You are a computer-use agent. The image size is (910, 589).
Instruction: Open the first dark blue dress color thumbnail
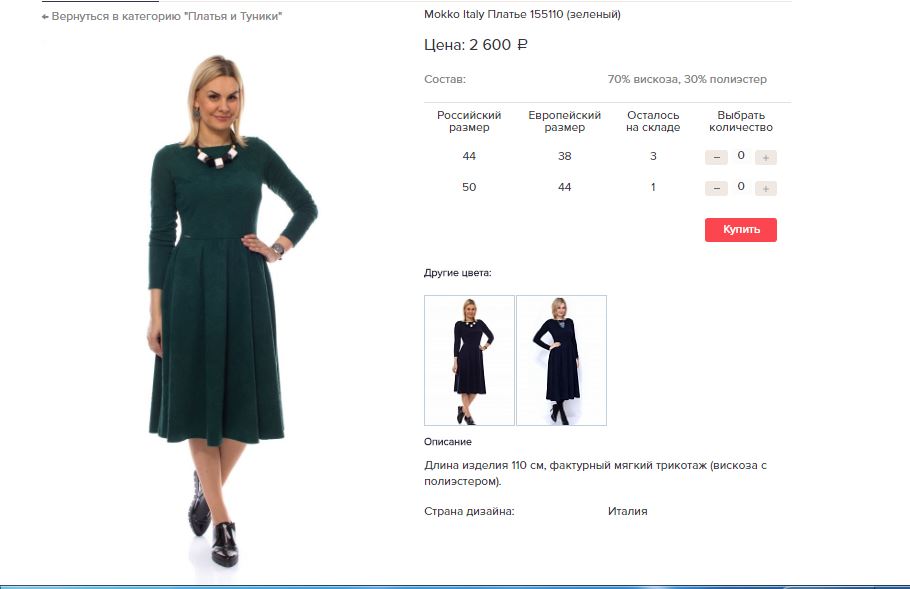pos(469,360)
